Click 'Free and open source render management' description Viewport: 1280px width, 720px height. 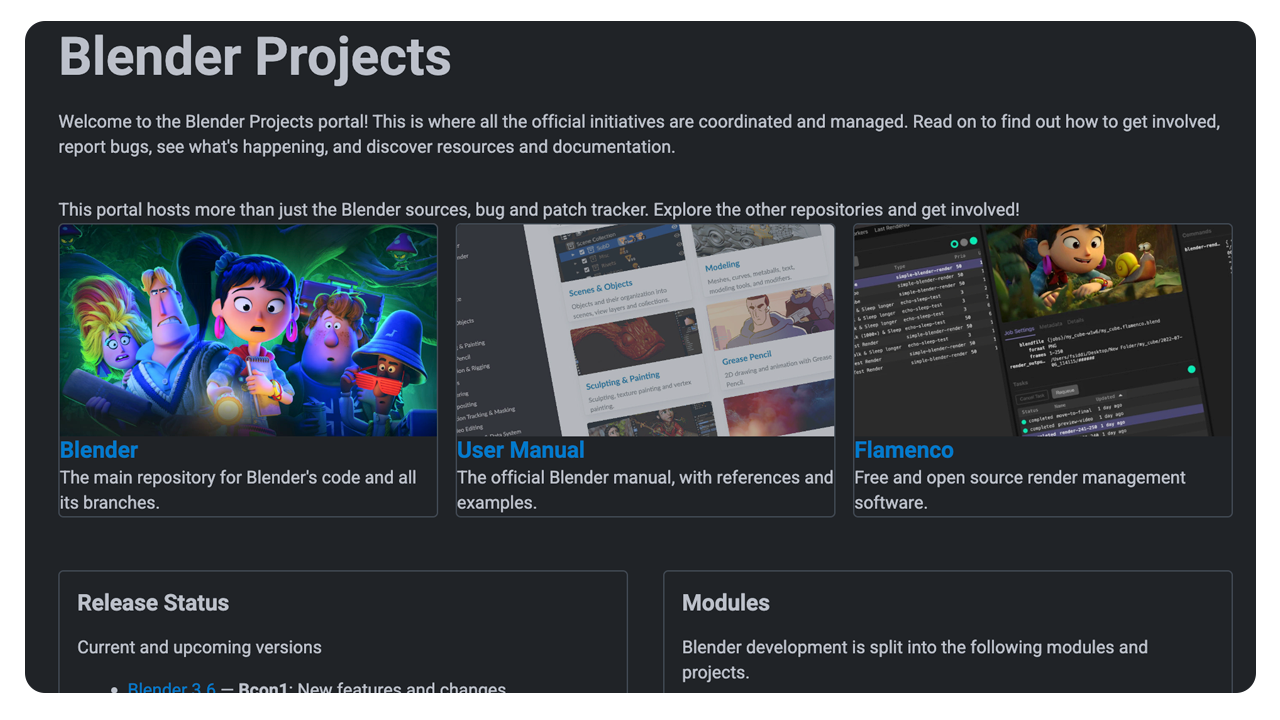coord(1020,490)
